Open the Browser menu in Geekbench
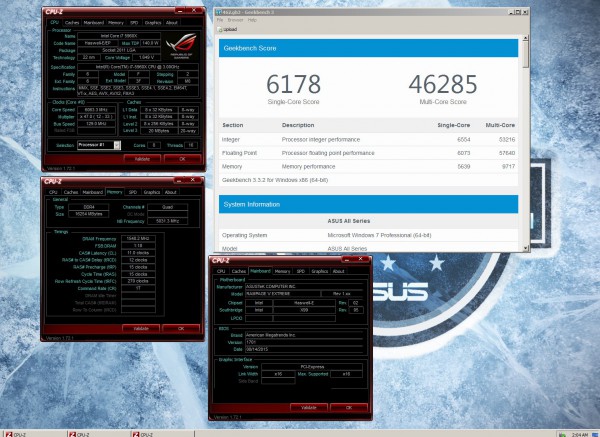The image size is (600, 437). click(x=235, y=20)
